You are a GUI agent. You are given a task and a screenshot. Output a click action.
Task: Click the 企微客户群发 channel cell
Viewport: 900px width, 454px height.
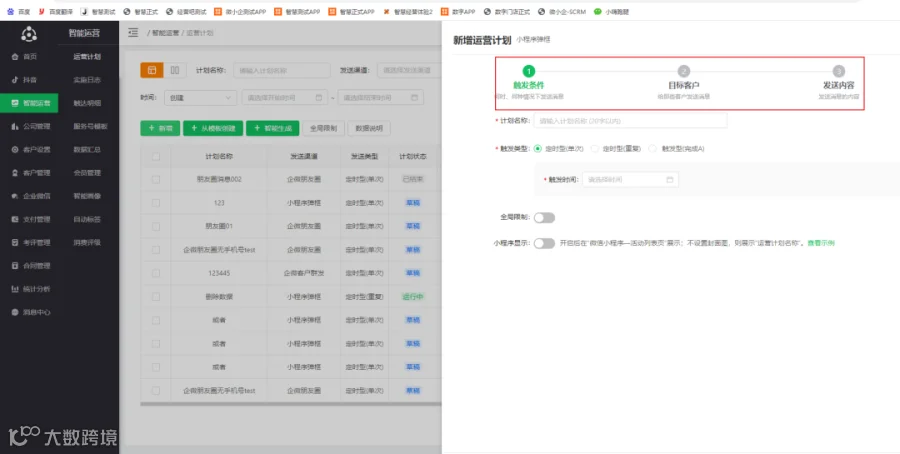click(x=304, y=273)
